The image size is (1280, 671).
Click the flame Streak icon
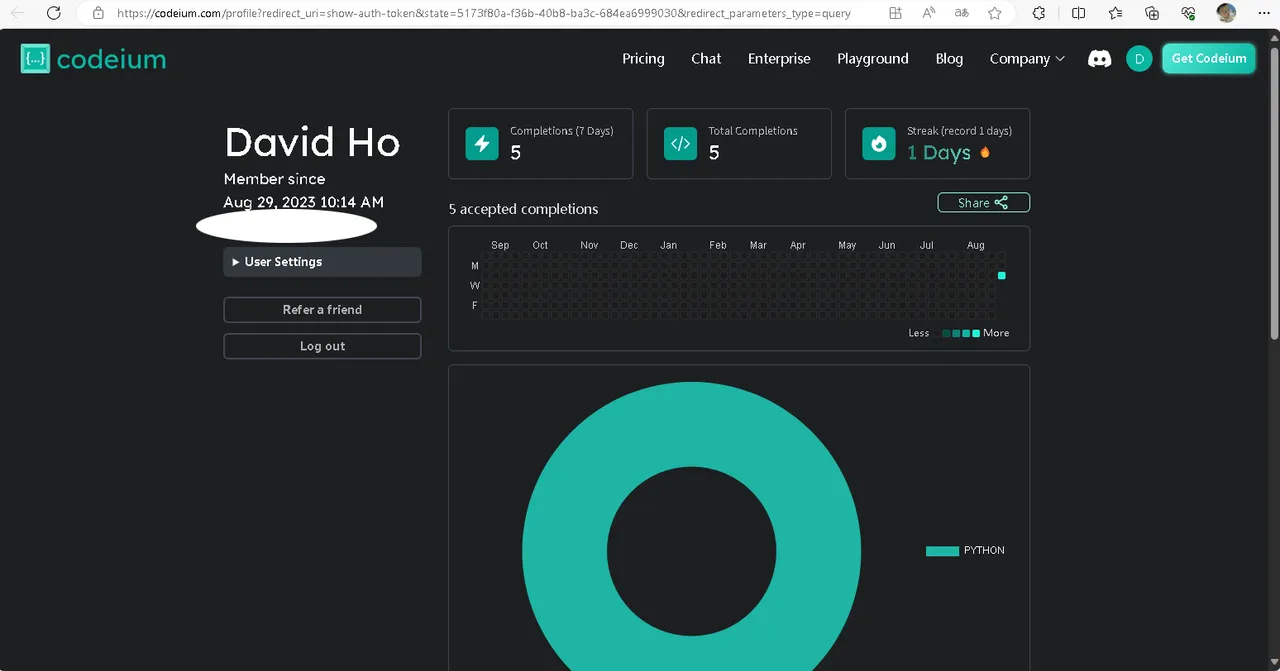coord(879,144)
